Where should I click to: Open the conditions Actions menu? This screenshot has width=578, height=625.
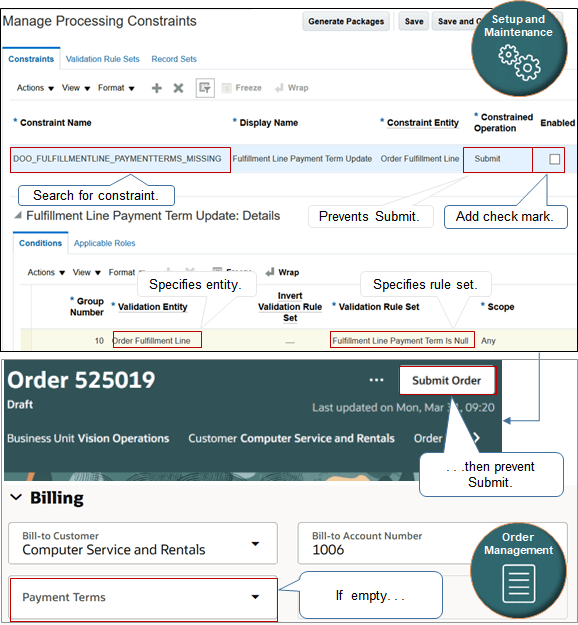pos(46,273)
